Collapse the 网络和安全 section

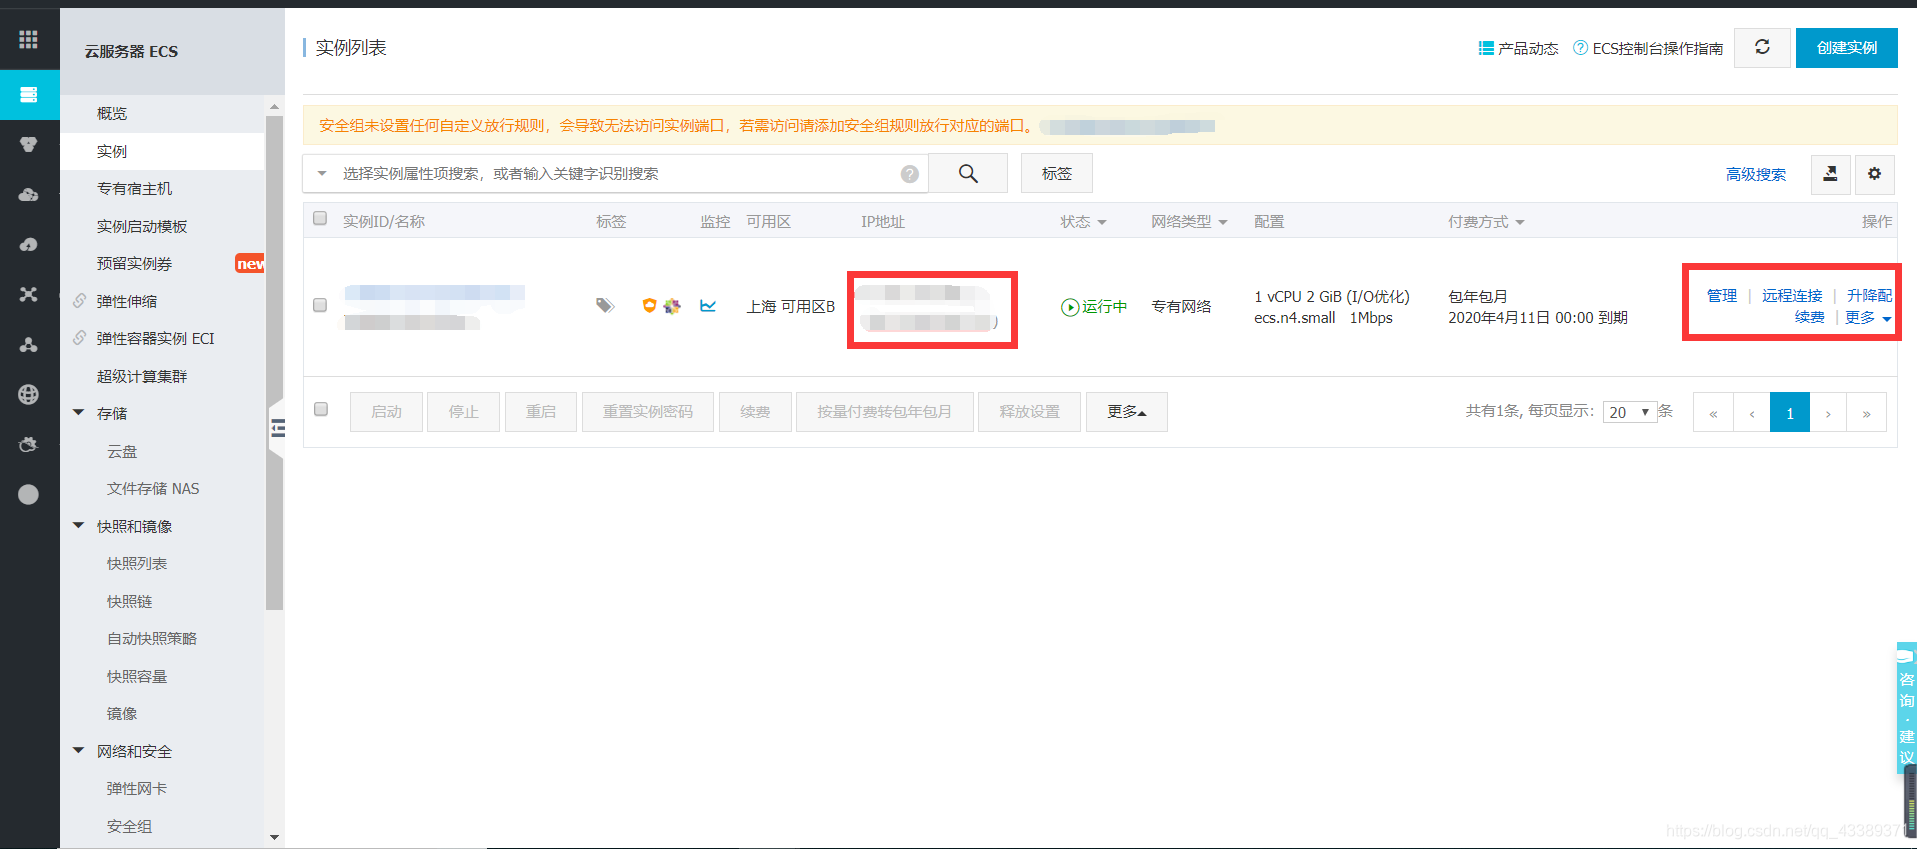79,750
